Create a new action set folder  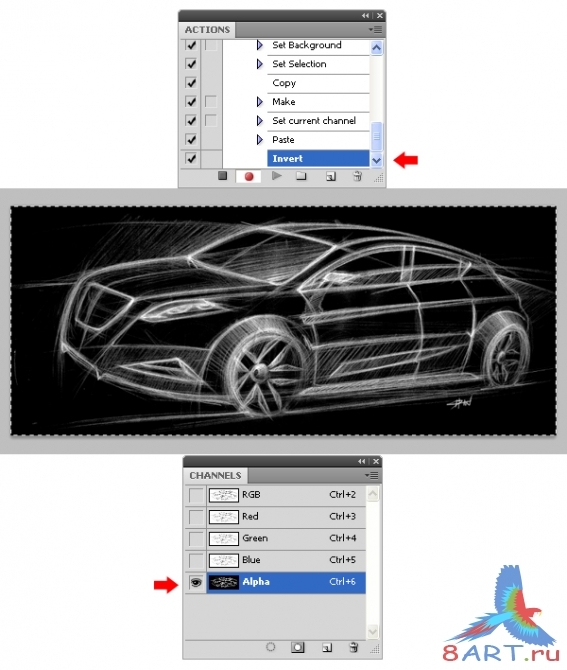301,176
